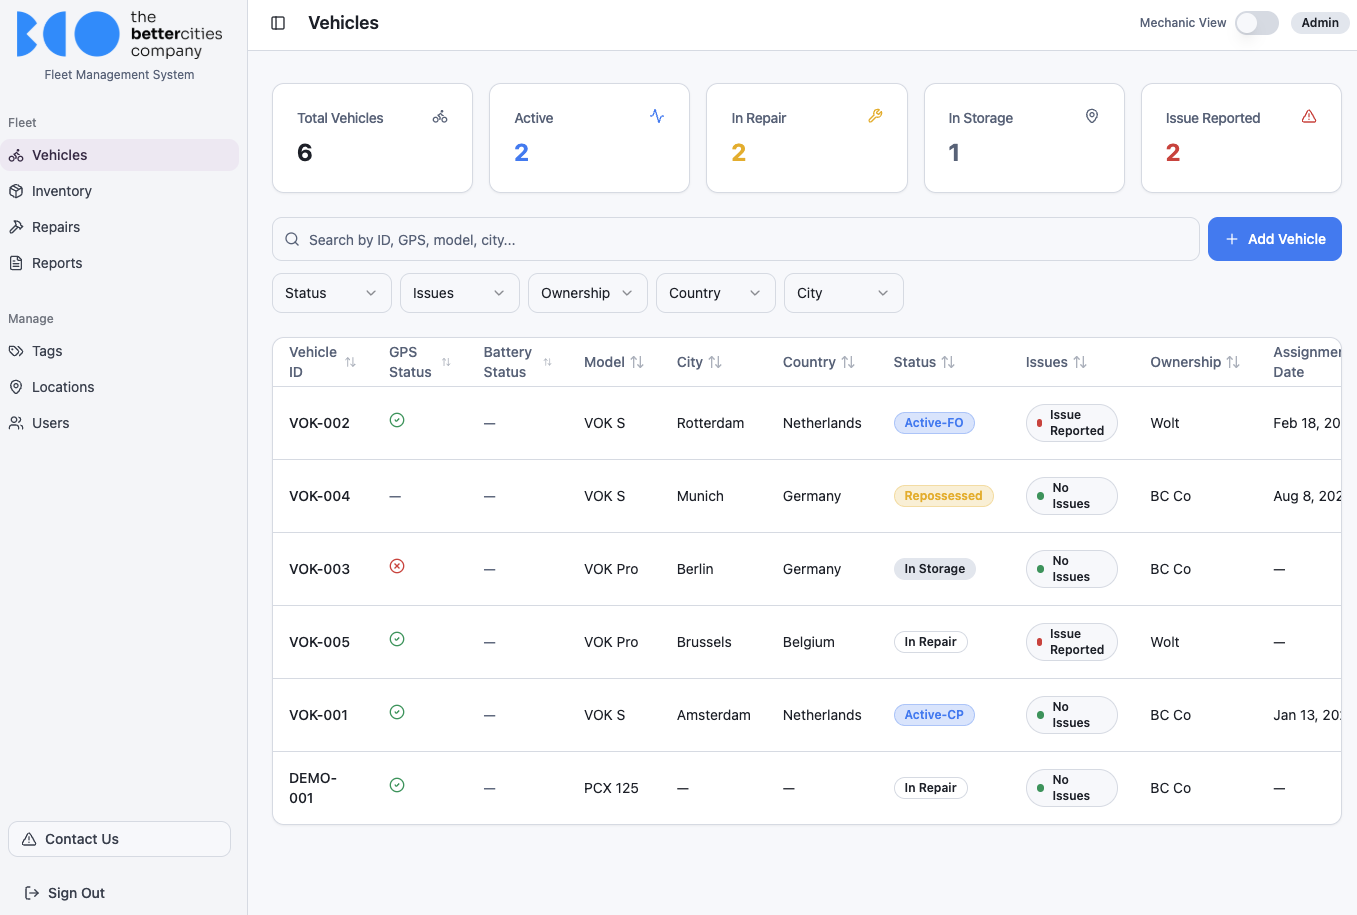Viewport: 1357px width, 915px height.
Task: Sort table by Issues column arrows
Action: [1080, 362]
